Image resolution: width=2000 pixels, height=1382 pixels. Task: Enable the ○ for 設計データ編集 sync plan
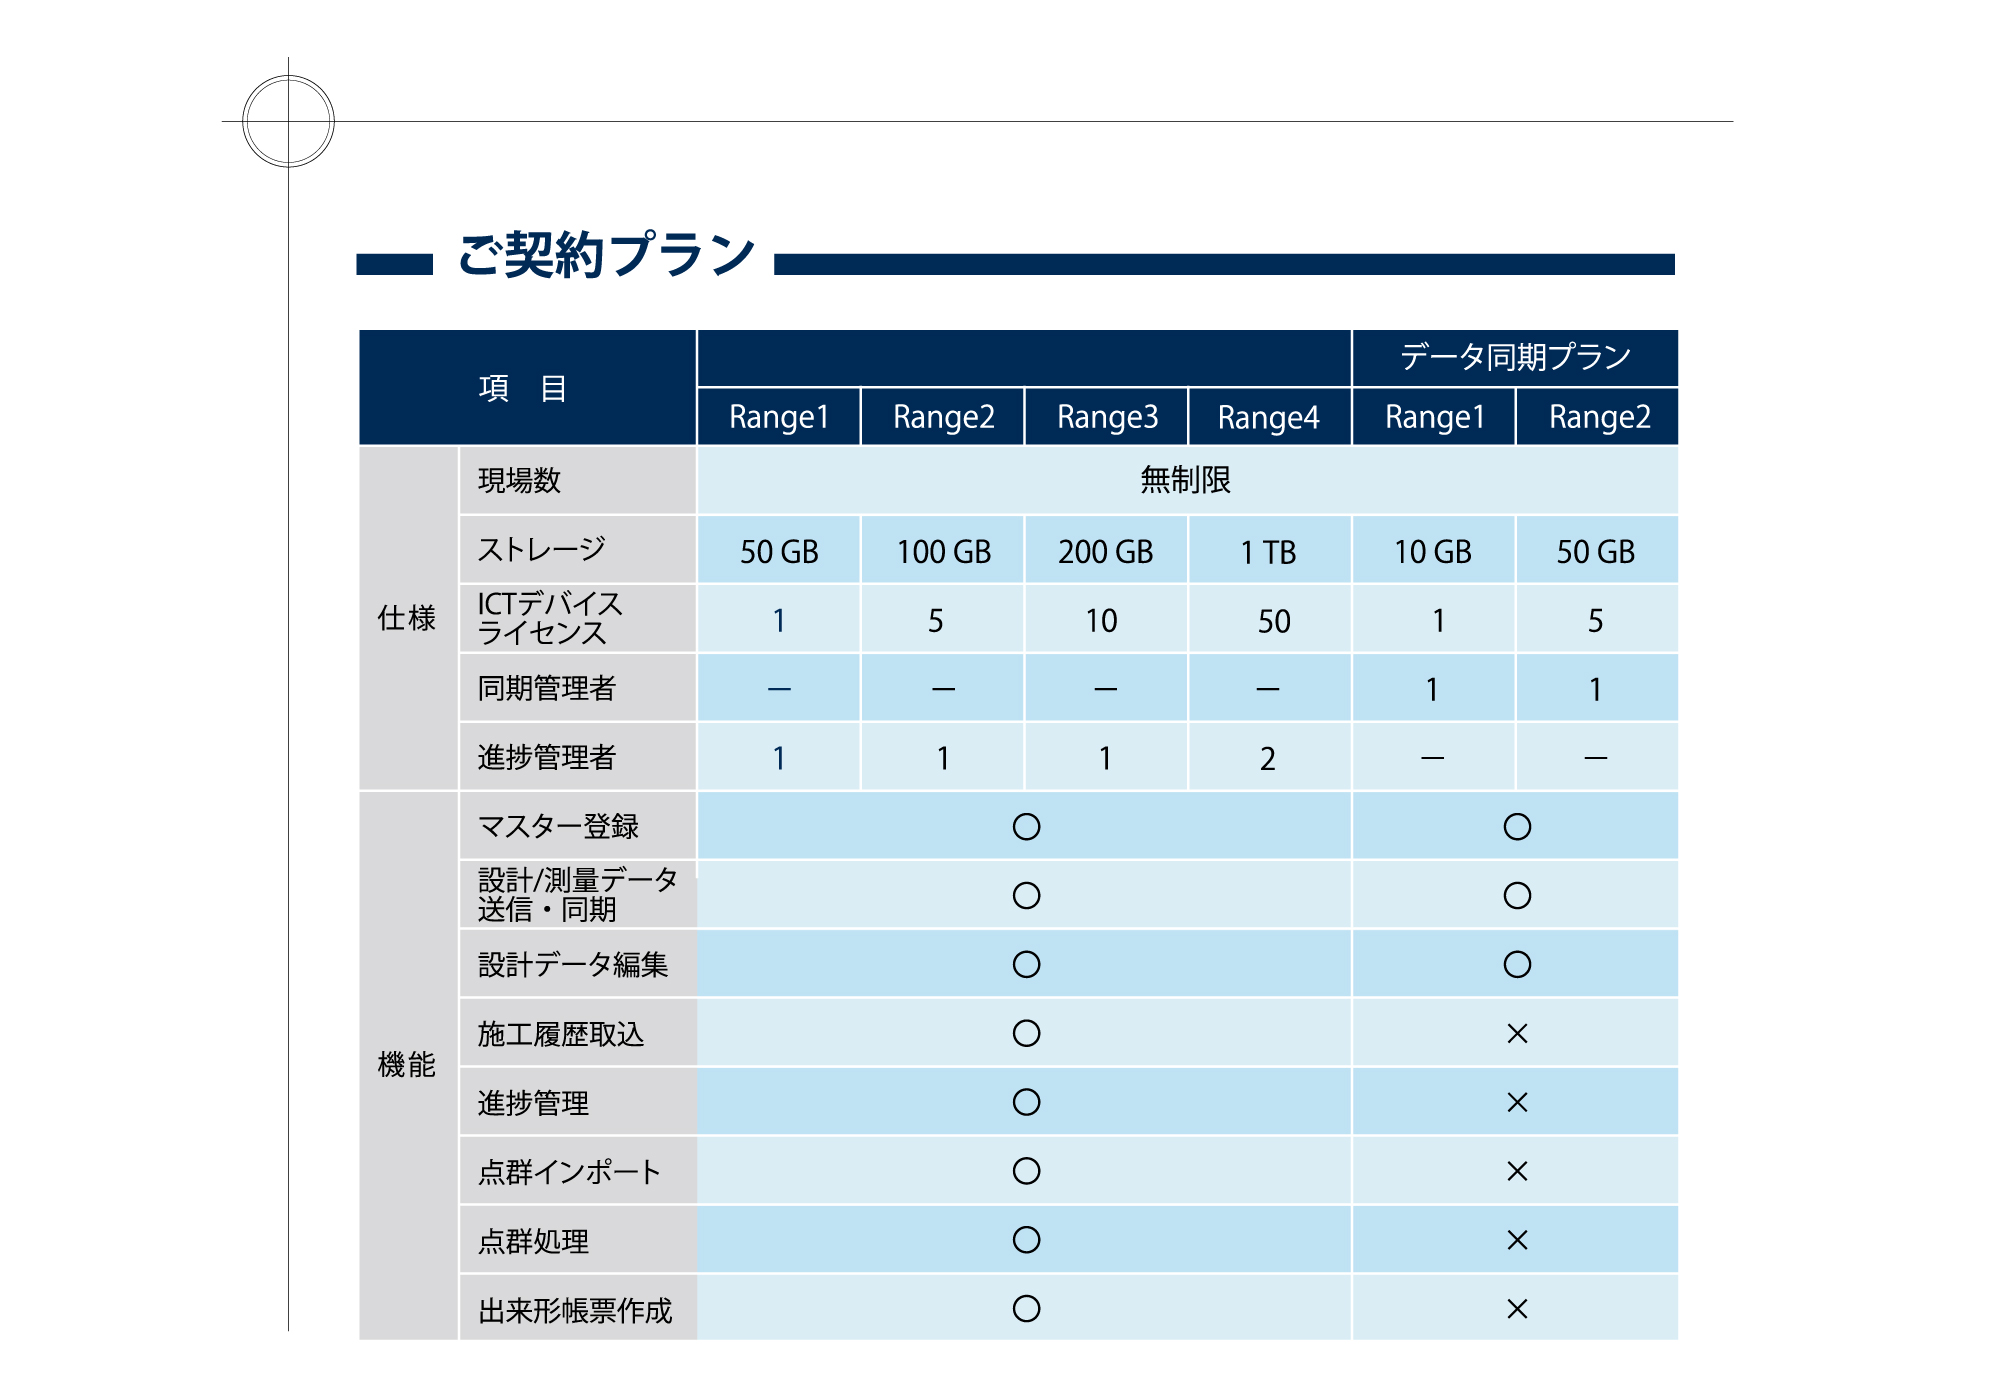[1515, 965]
